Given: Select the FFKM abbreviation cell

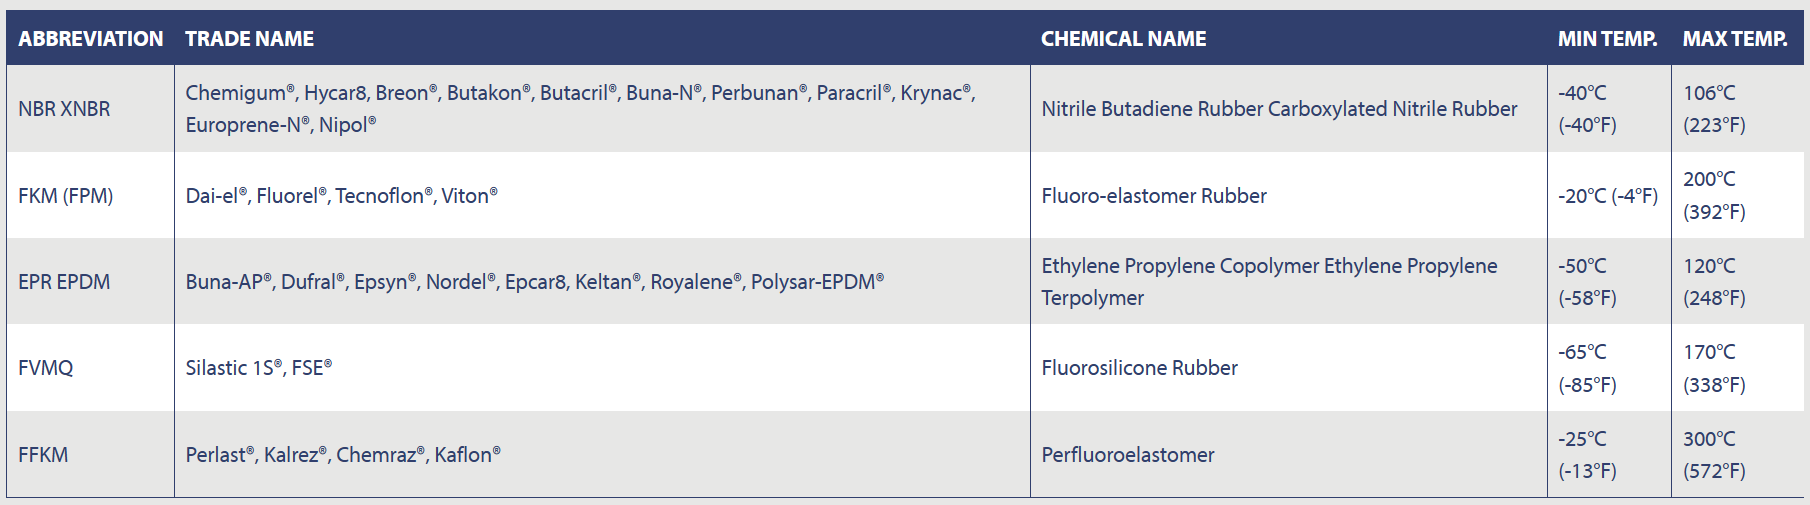Looking at the screenshot, I should point(43,455).
